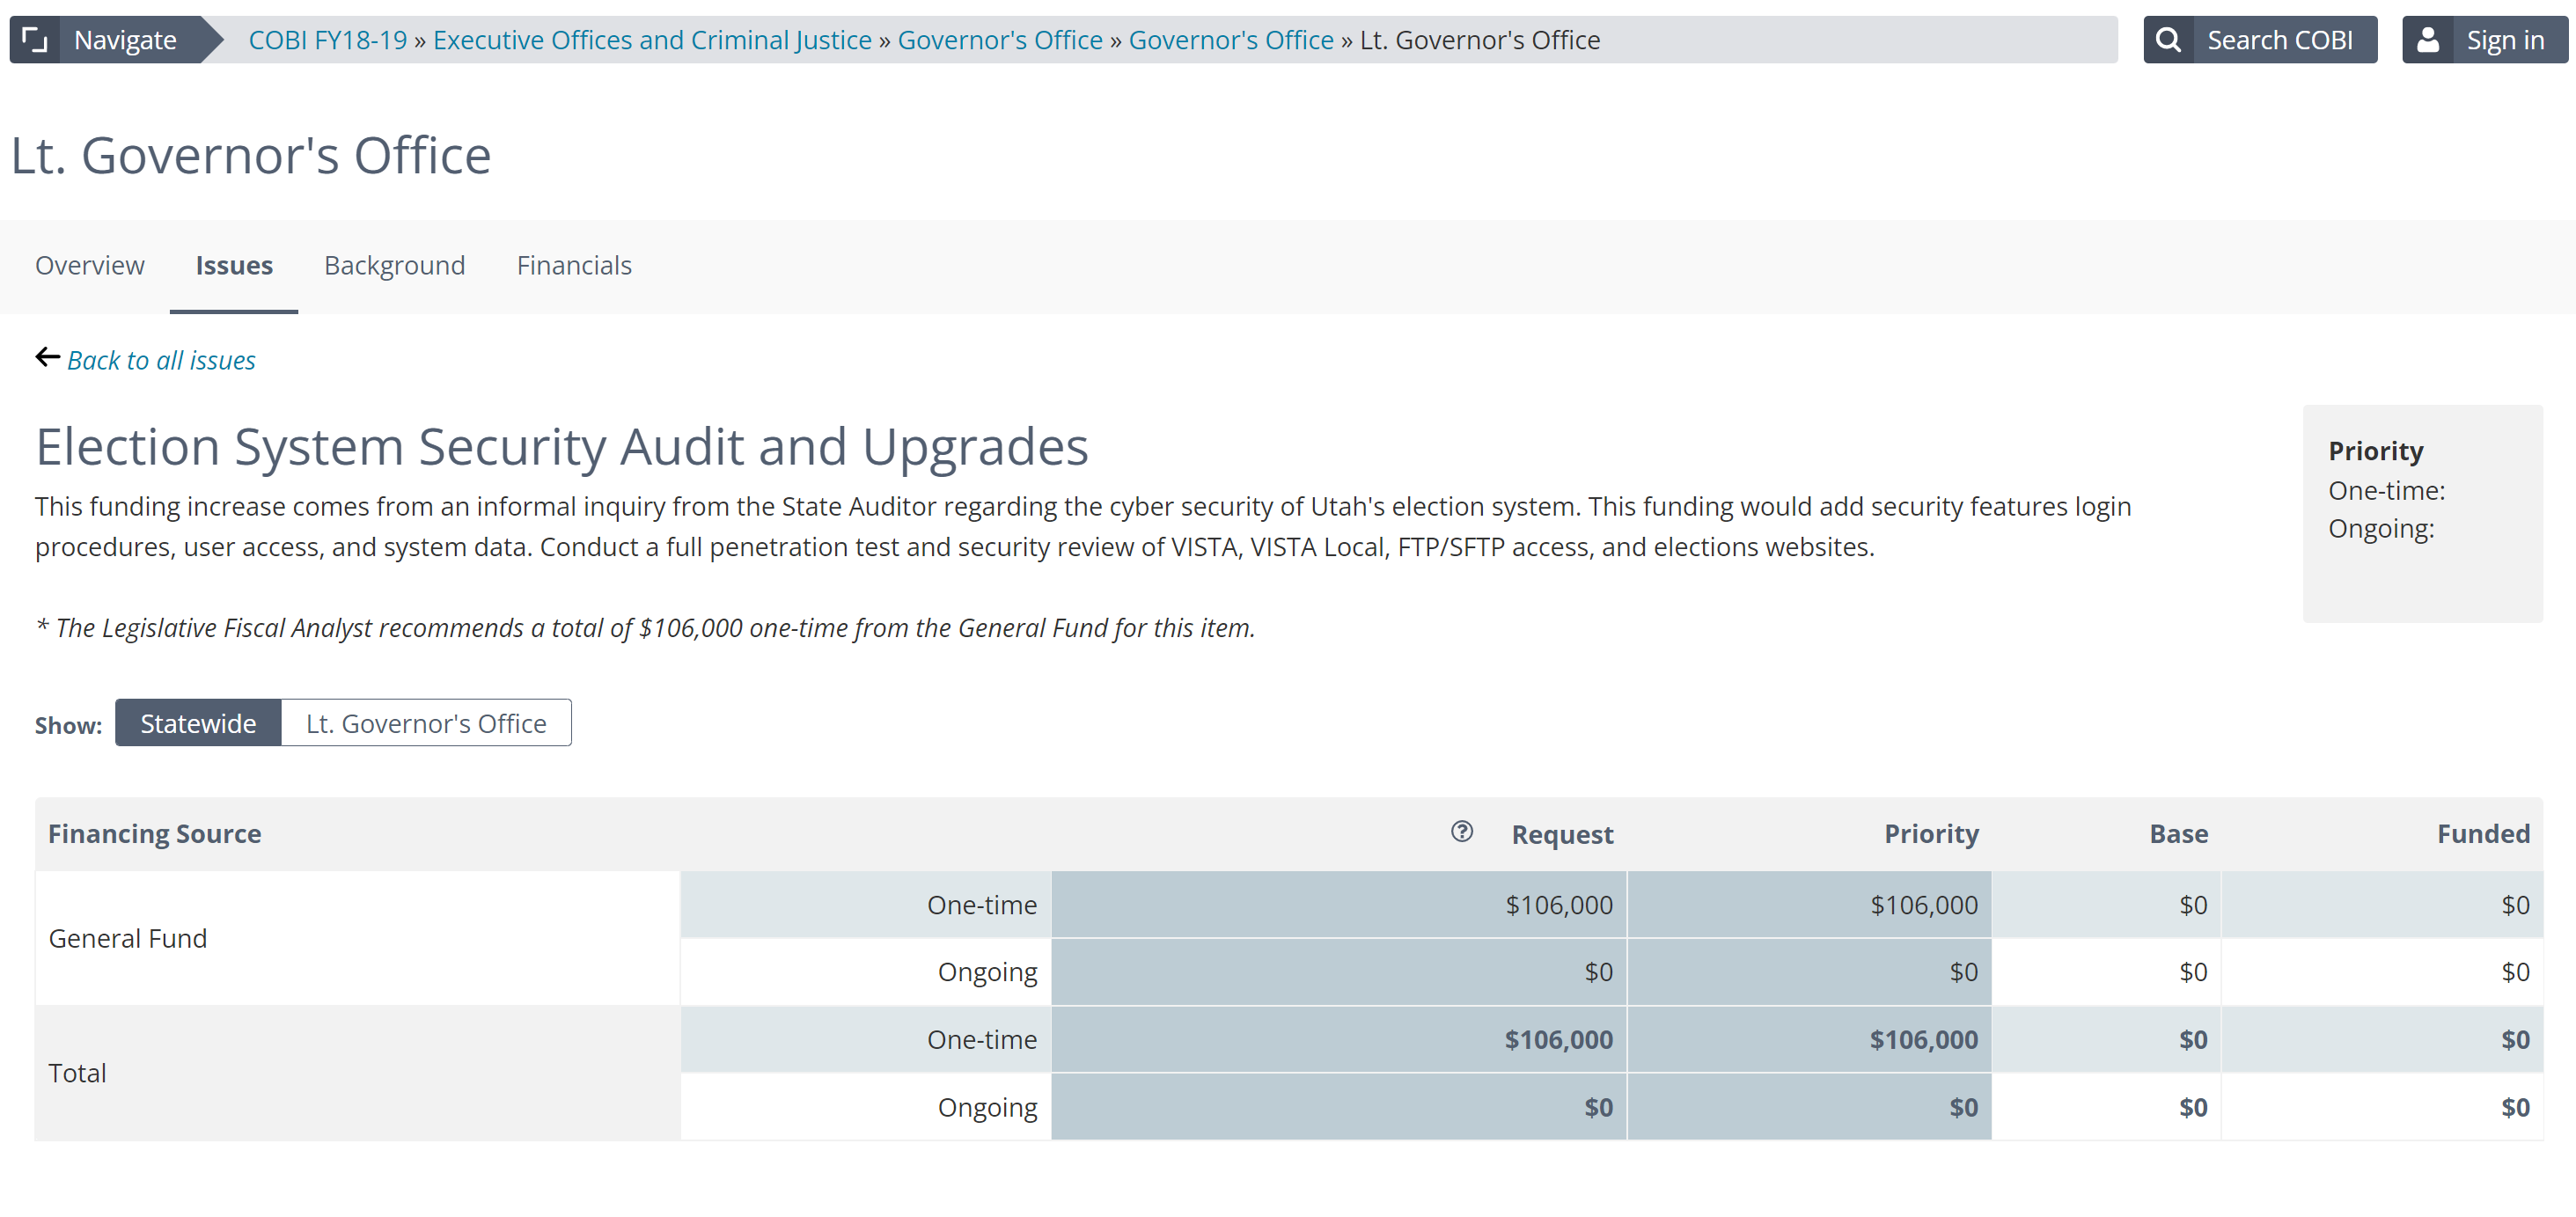The width and height of the screenshot is (2576, 1217).
Task: Click the General Fund one-time request amount
Action: (1558, 905)
